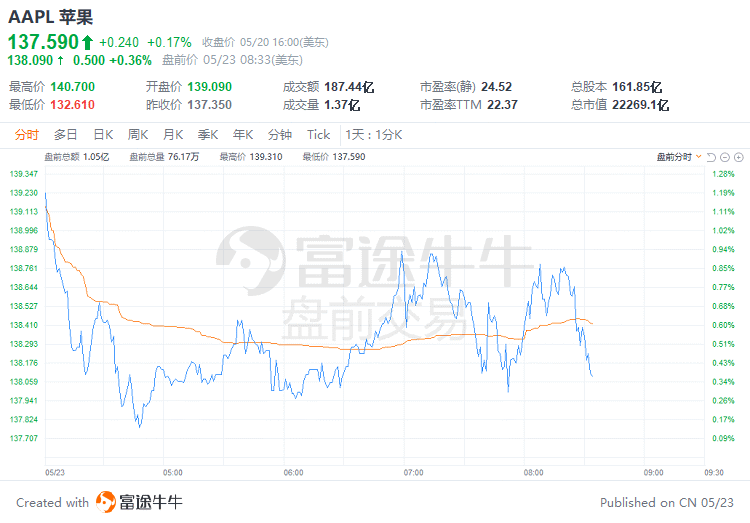The image size is (750, 523).
Task: Click the chart's 最高价 139.310 label
Action: [251, 157]
